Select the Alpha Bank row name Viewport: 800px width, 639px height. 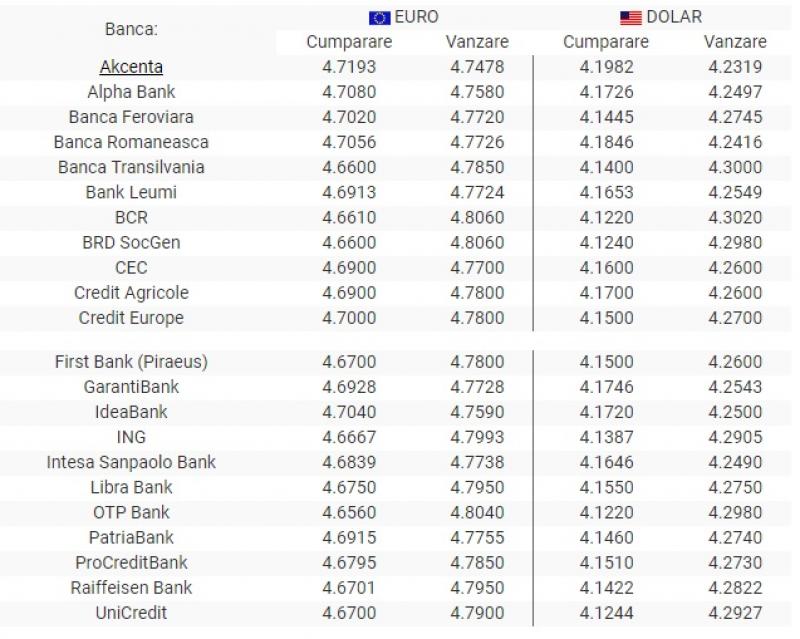(x=131, y=92)
